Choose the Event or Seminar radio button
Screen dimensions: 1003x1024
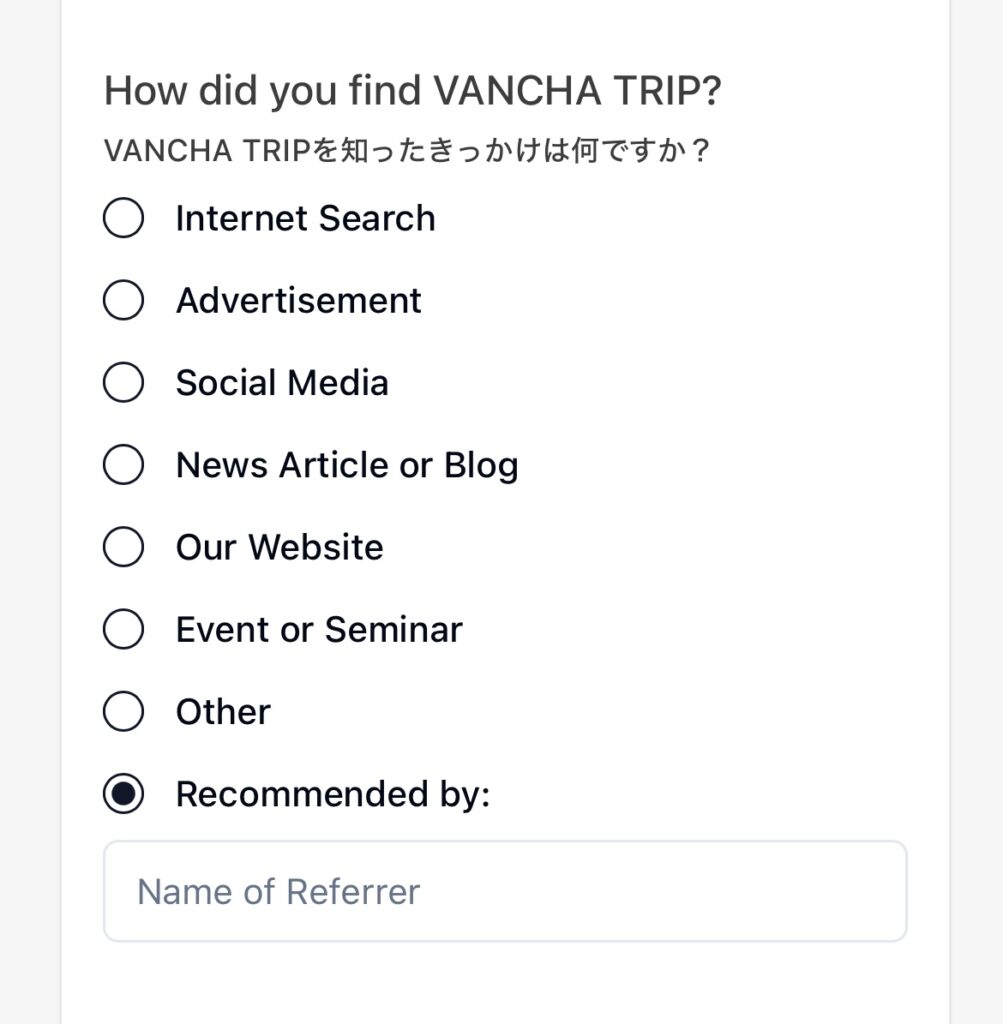click(x=123, y=629)
